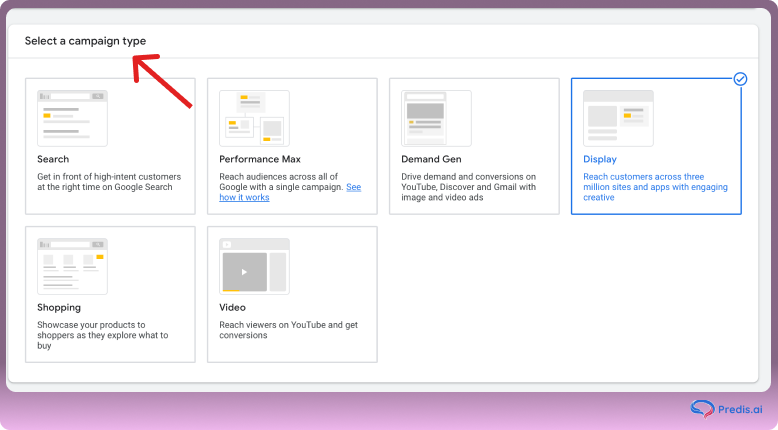Click the Display card title

(x=600, y=159)
